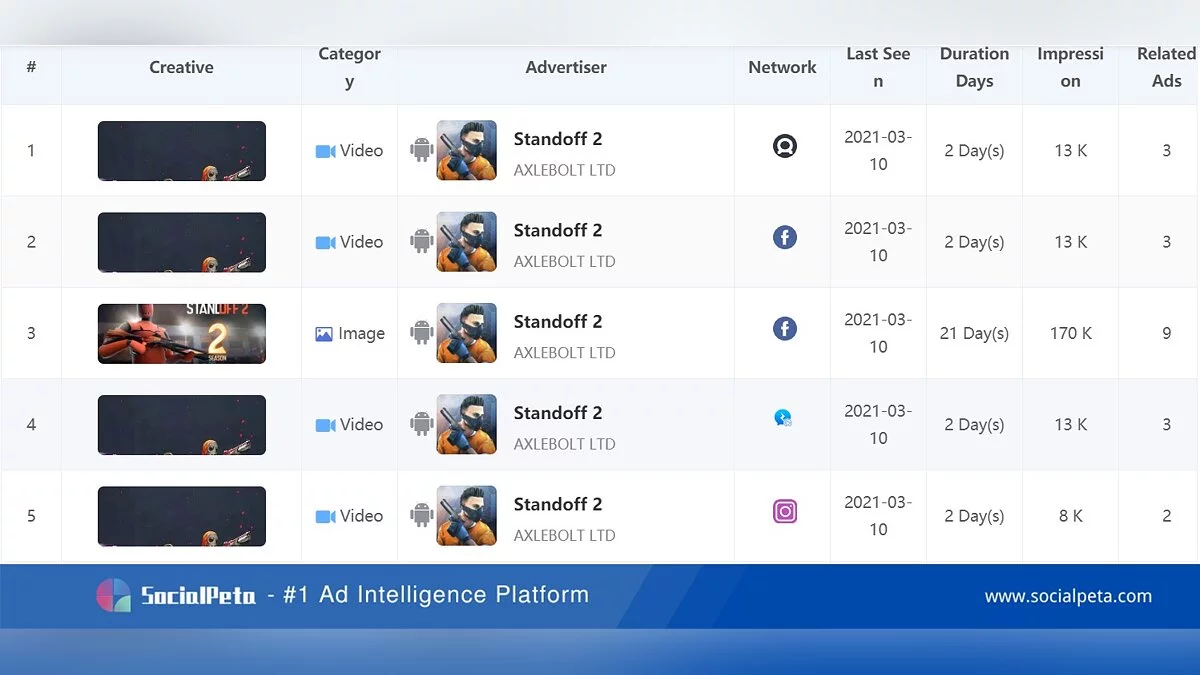The image size is (1200, 675).
Task: Click the video camera icon in row 1
Action: [x=325, y=151]
